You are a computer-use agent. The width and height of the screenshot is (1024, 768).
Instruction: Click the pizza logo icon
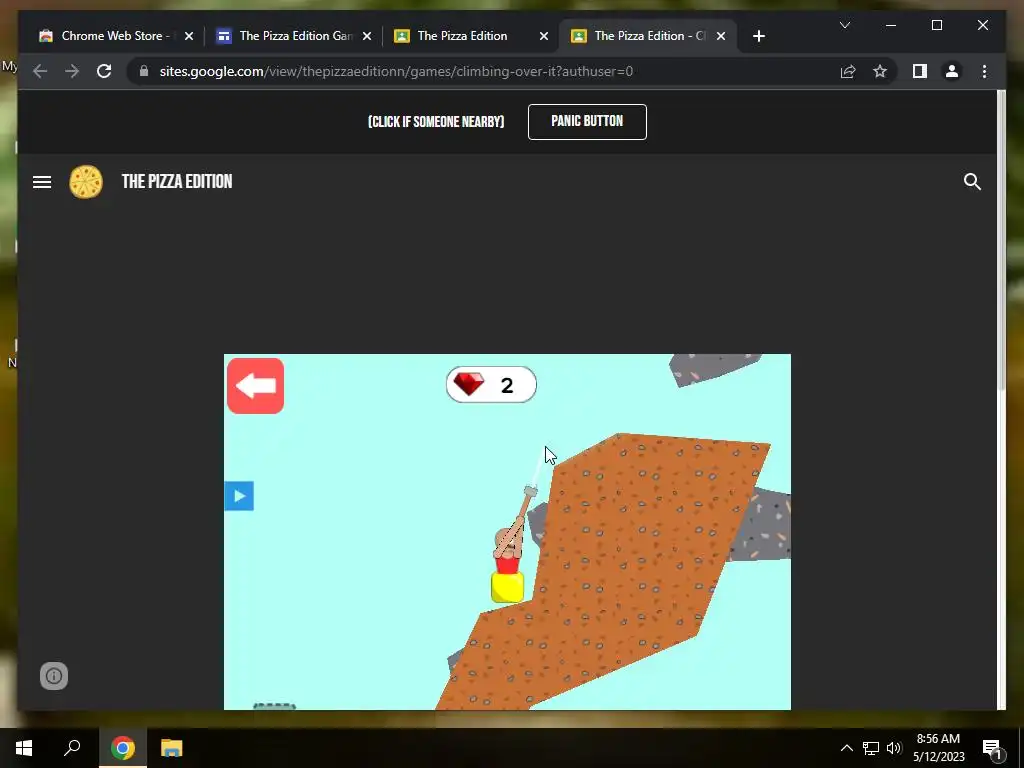[86, 182]
